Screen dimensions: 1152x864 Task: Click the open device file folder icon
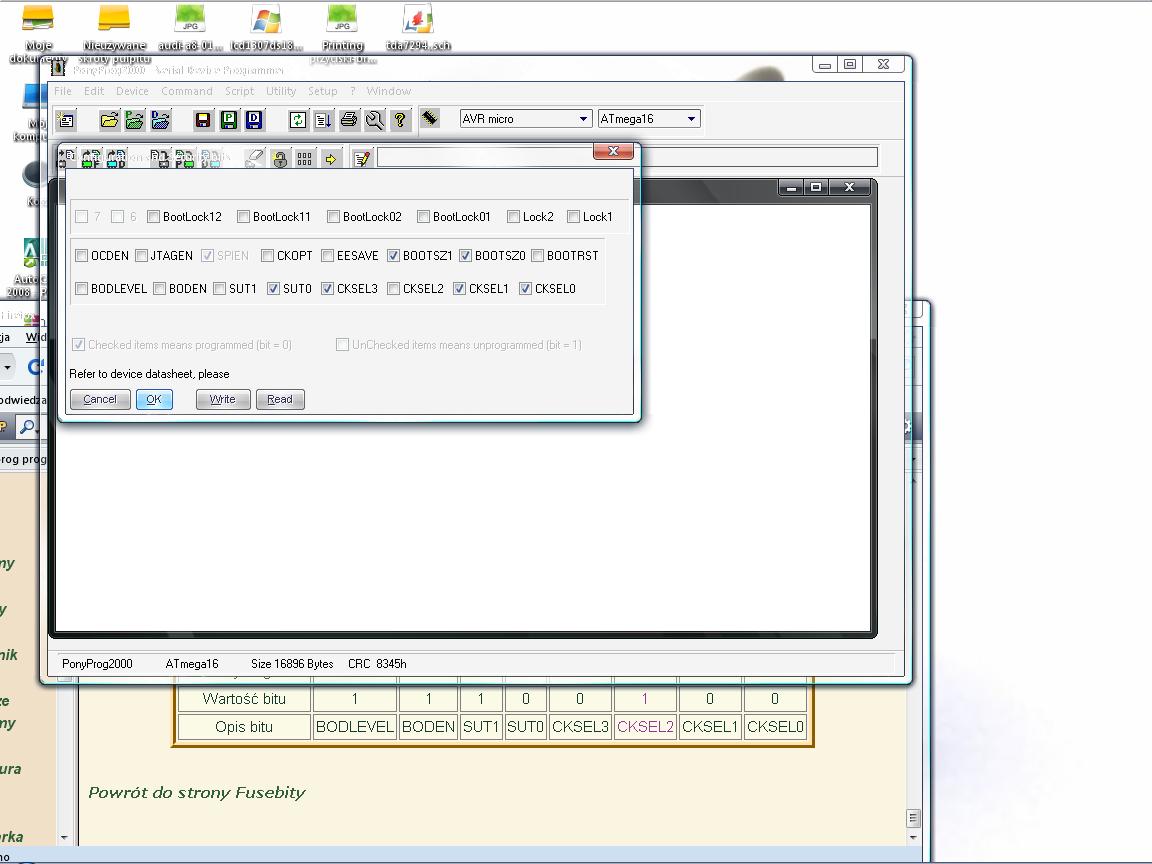[x=109, y=120]
